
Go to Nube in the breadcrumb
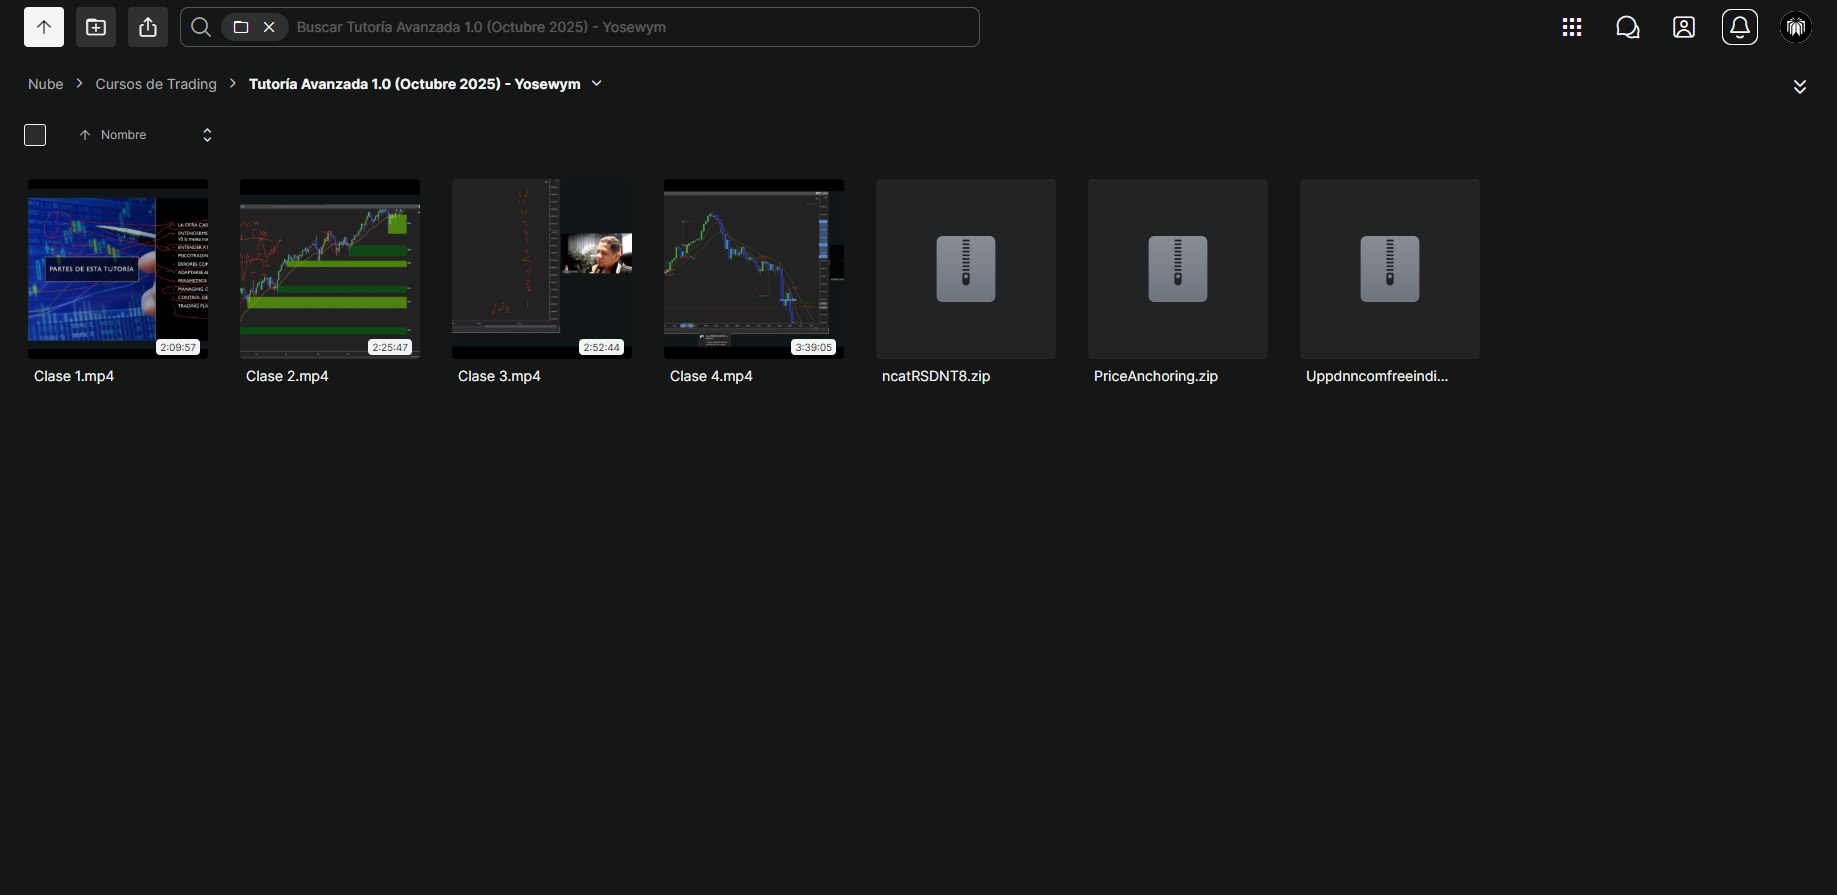(46, 84)
